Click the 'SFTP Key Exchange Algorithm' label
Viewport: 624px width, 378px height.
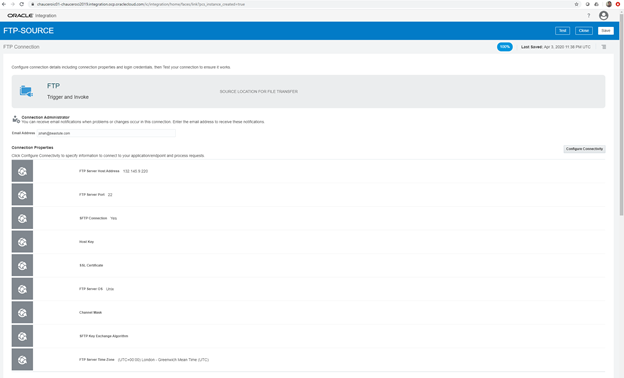click(x=103, y=336)
